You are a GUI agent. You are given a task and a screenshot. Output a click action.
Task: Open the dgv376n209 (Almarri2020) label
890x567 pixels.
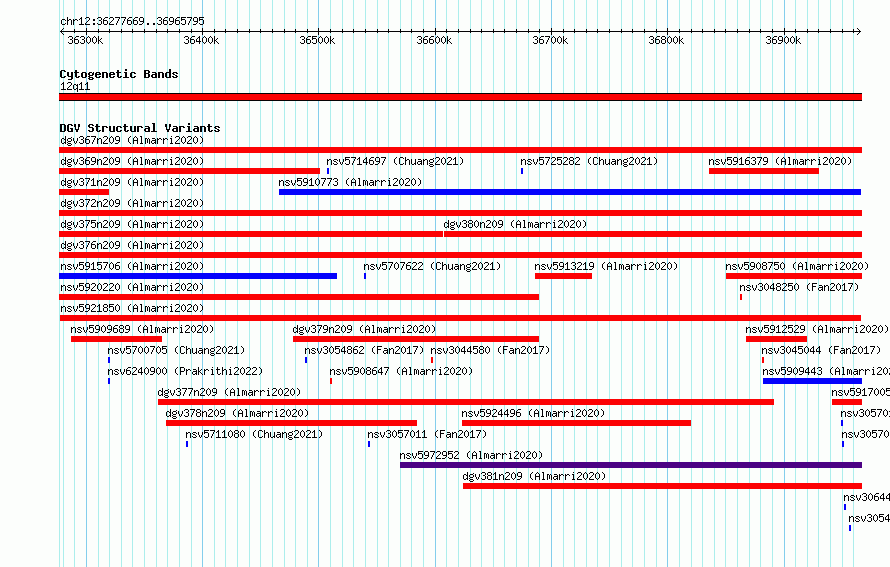[132, 245]
